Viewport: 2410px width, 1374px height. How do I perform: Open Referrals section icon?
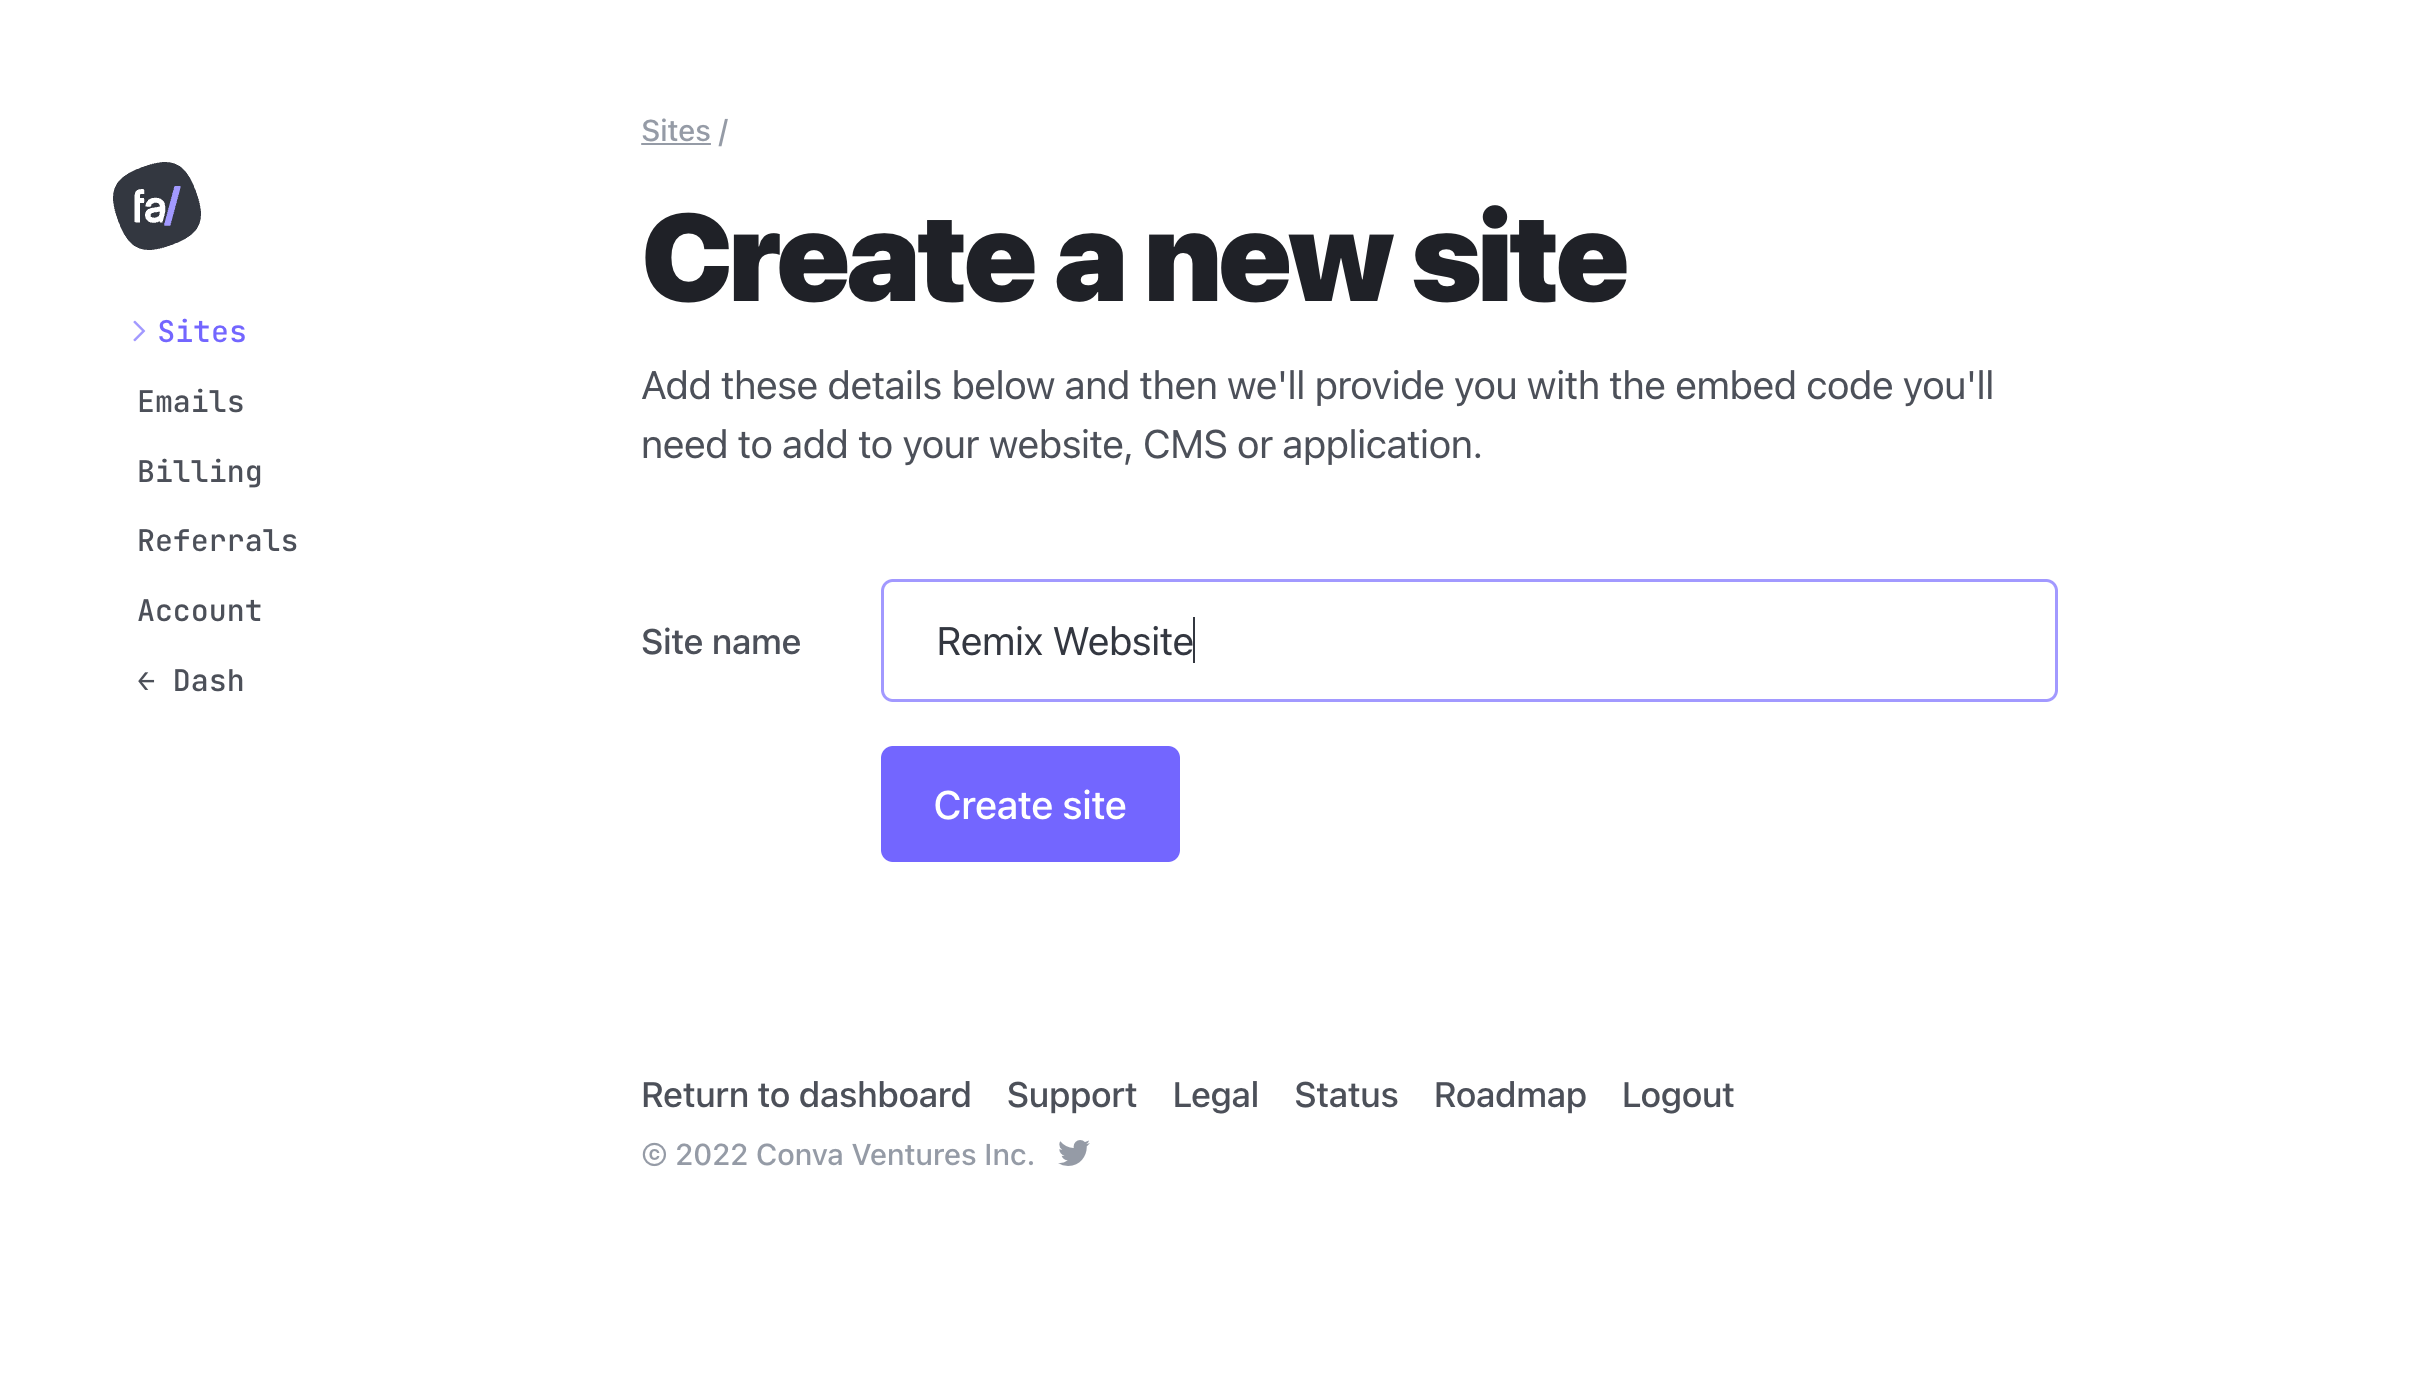[x=217, y=540]
